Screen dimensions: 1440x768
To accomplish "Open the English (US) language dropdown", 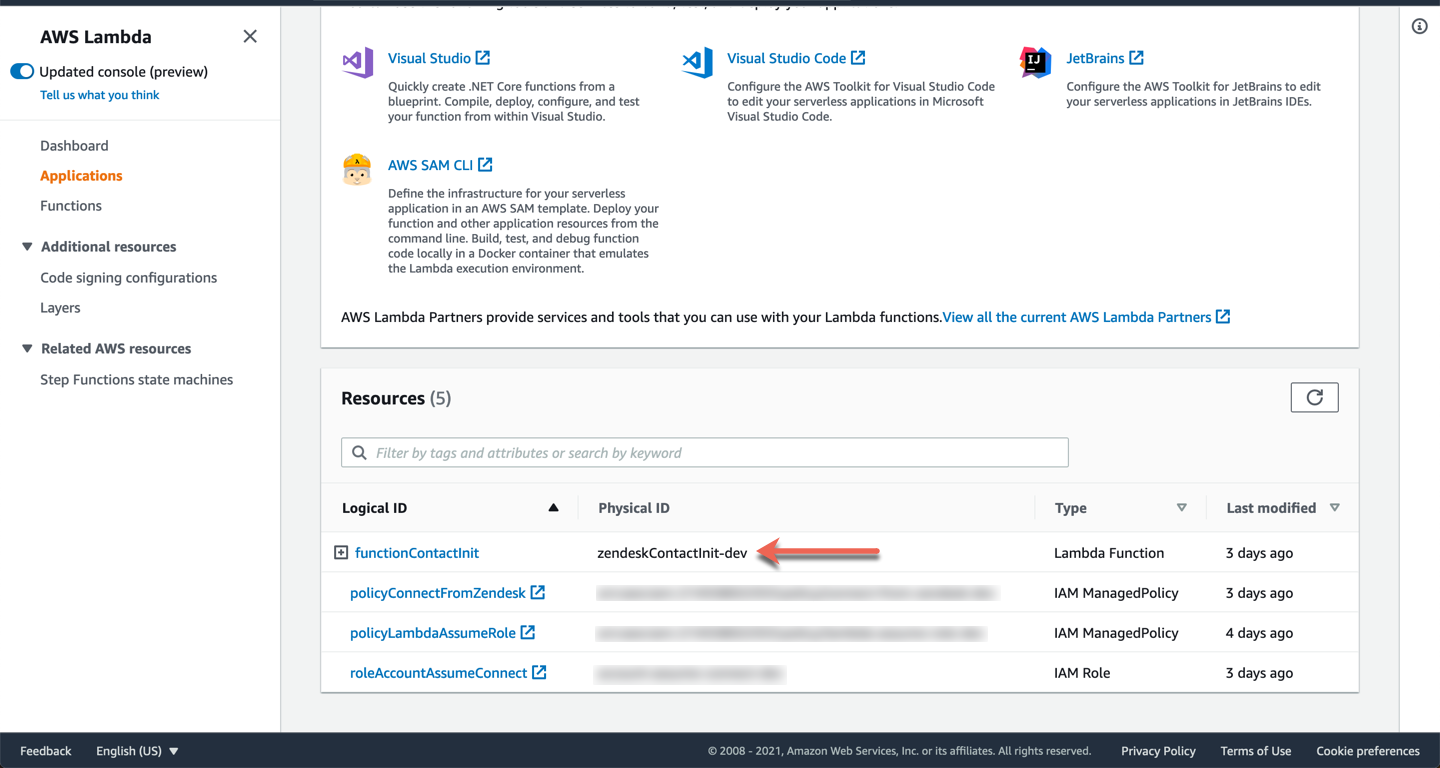I will pos(137,751).
